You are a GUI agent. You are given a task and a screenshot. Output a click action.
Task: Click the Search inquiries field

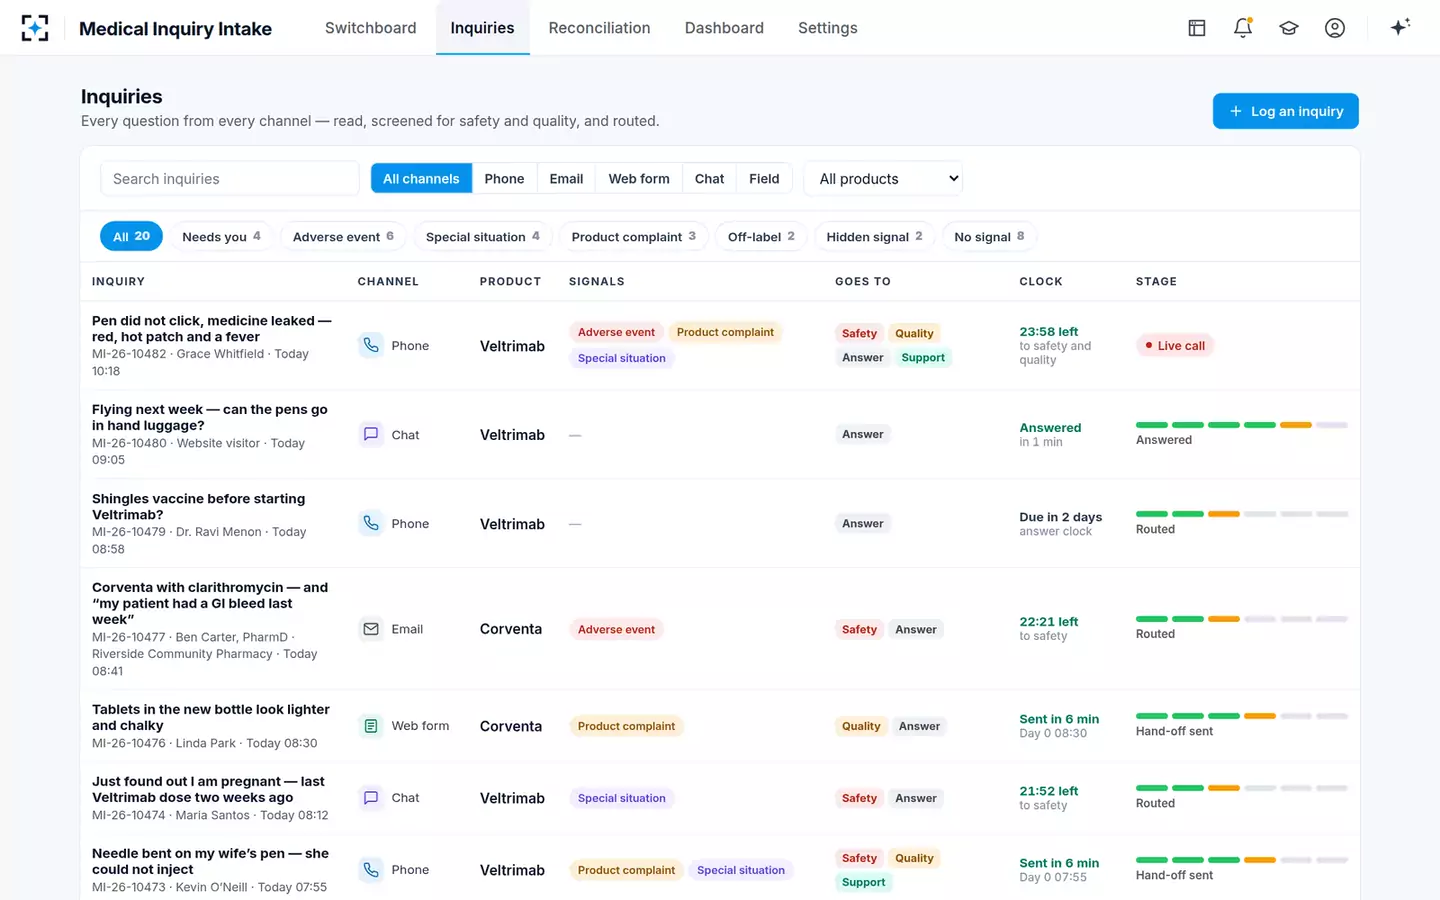(x=230, y=179)
